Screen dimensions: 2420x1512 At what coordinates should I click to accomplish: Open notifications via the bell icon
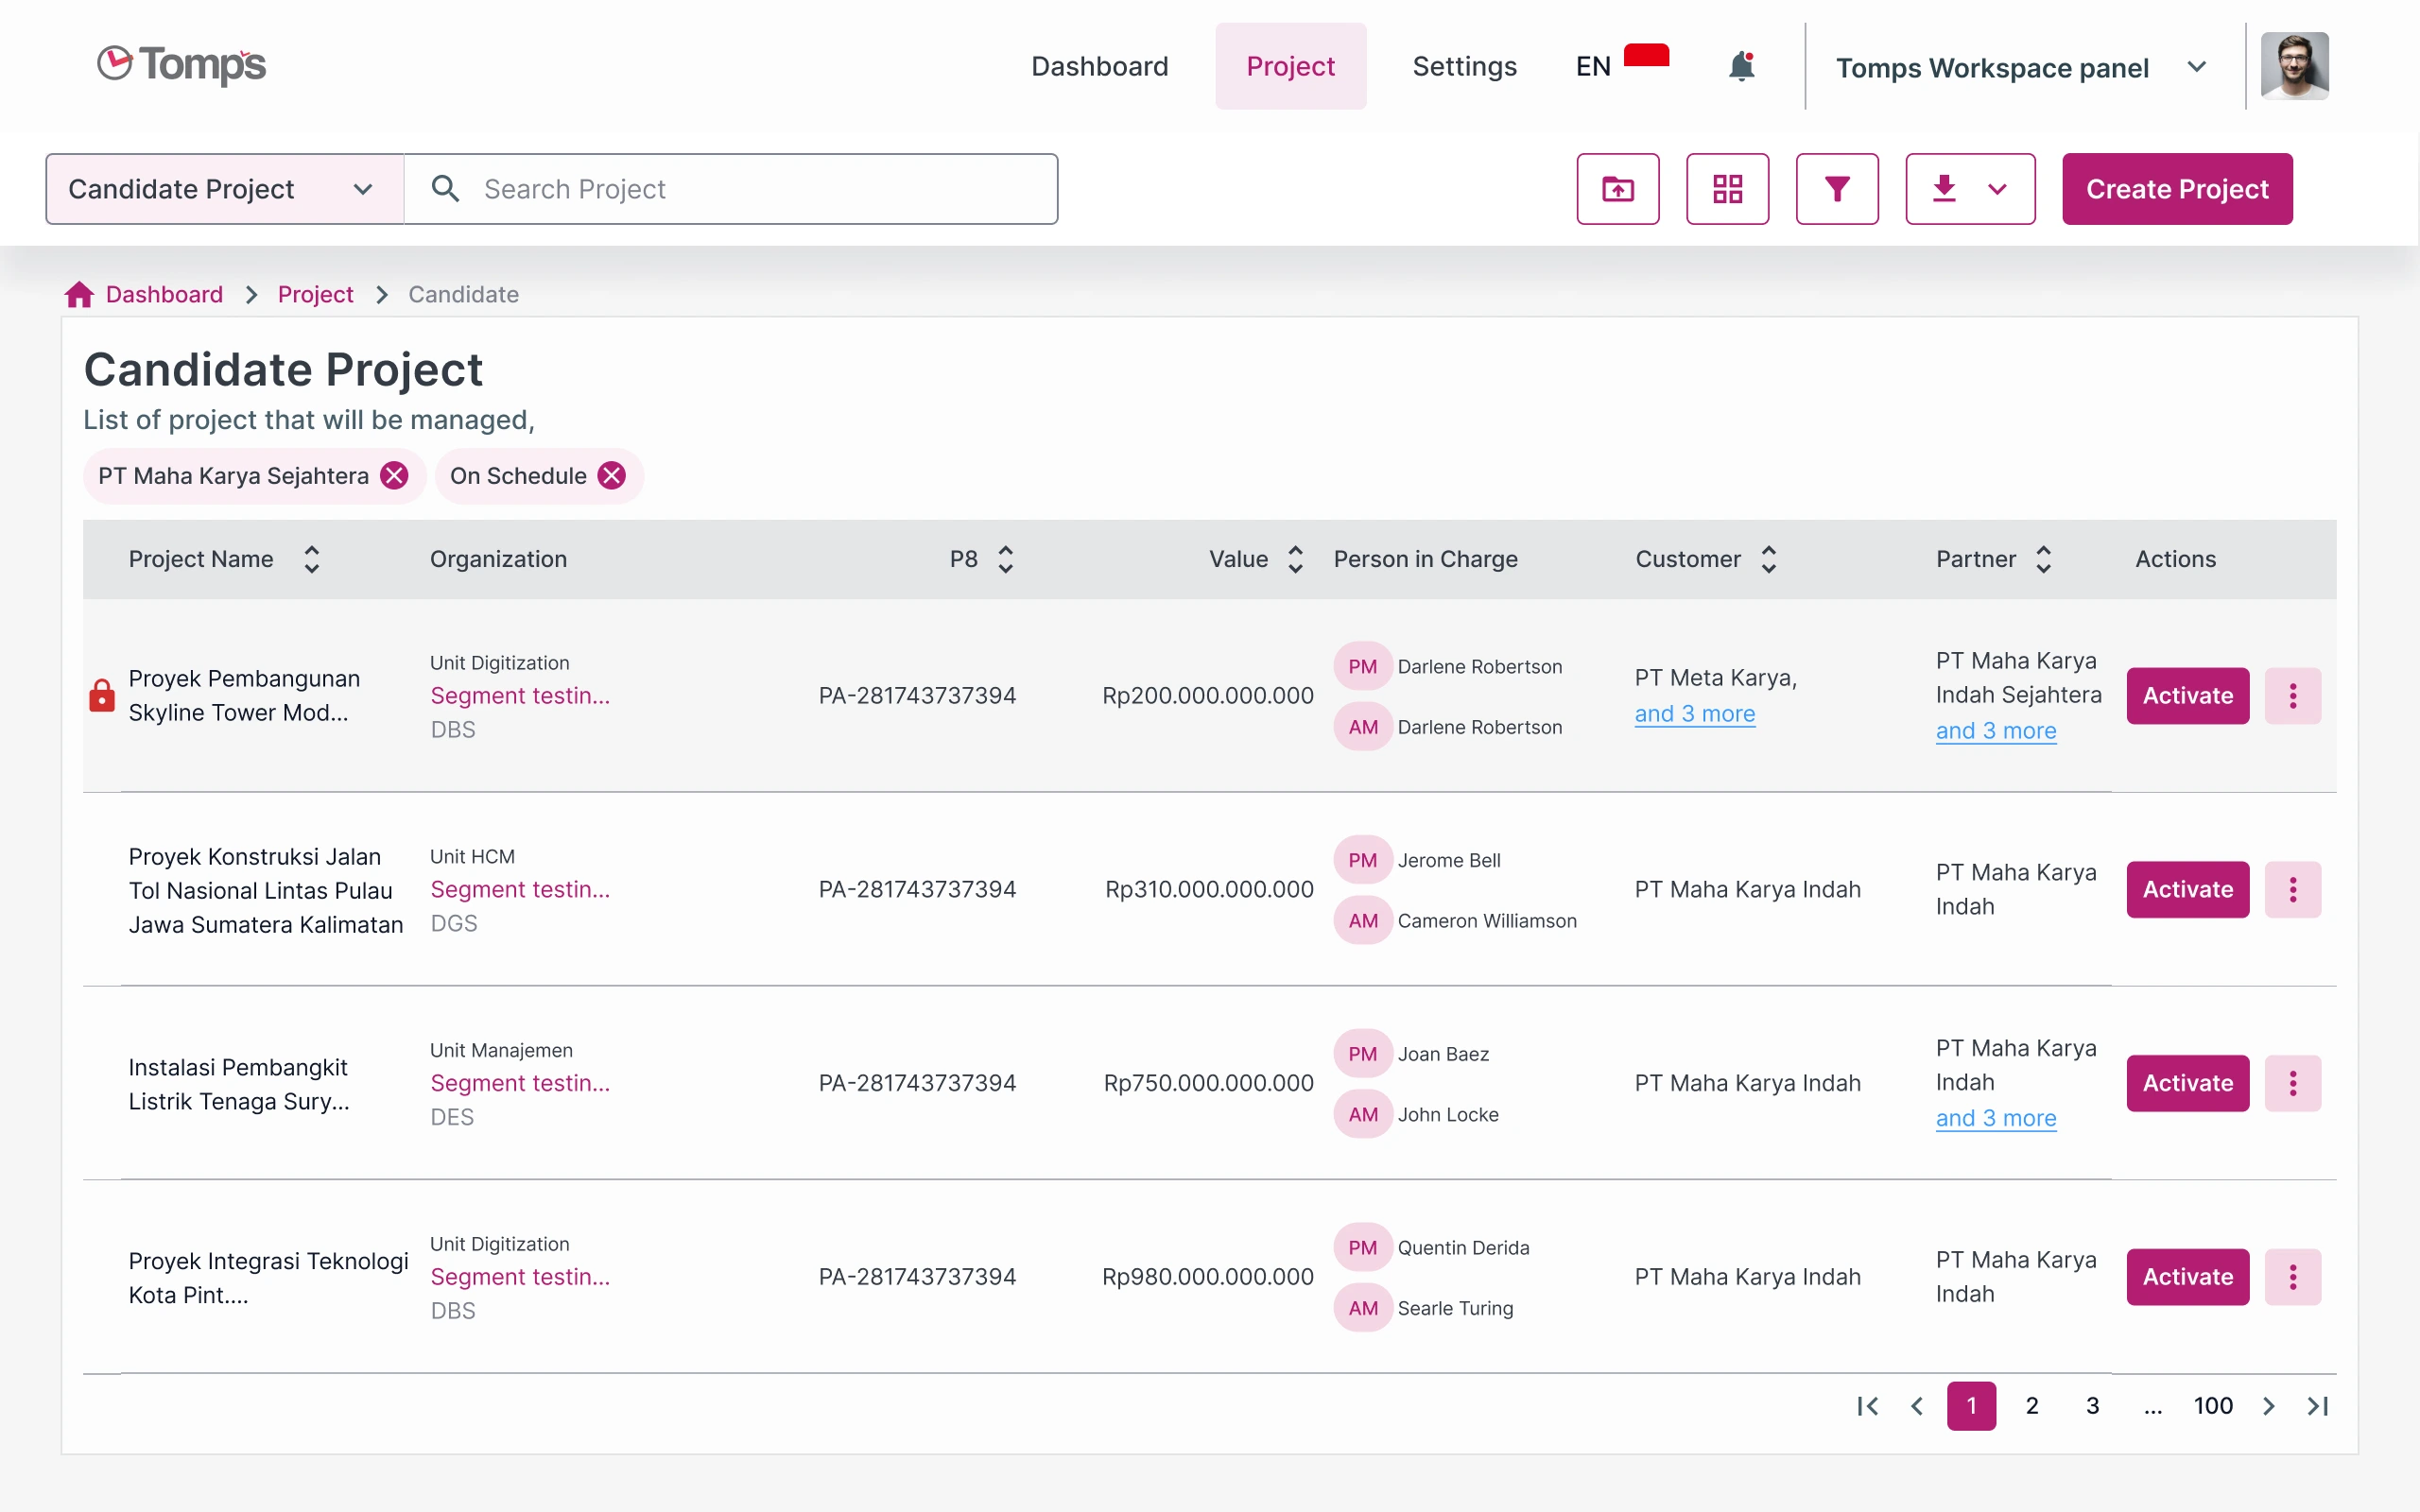click(1741, 66)
